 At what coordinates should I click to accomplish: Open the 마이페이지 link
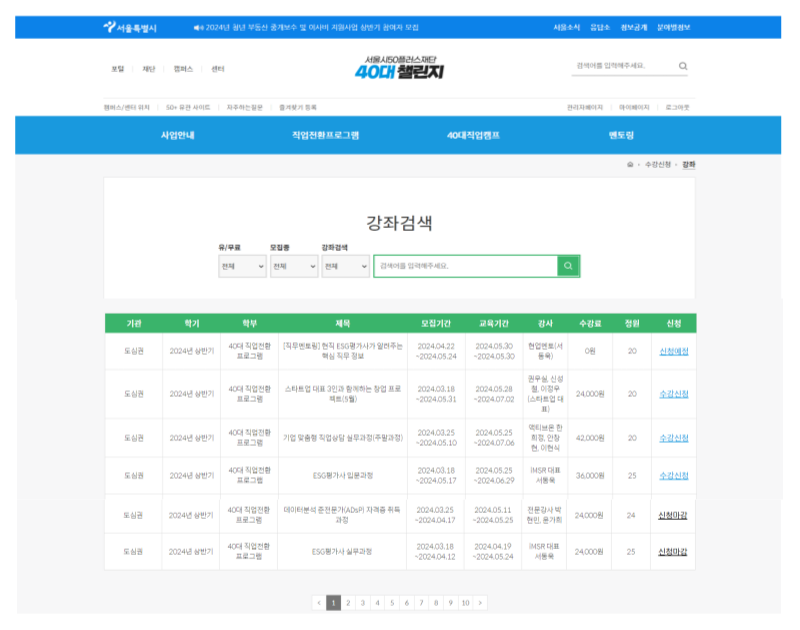633,107
